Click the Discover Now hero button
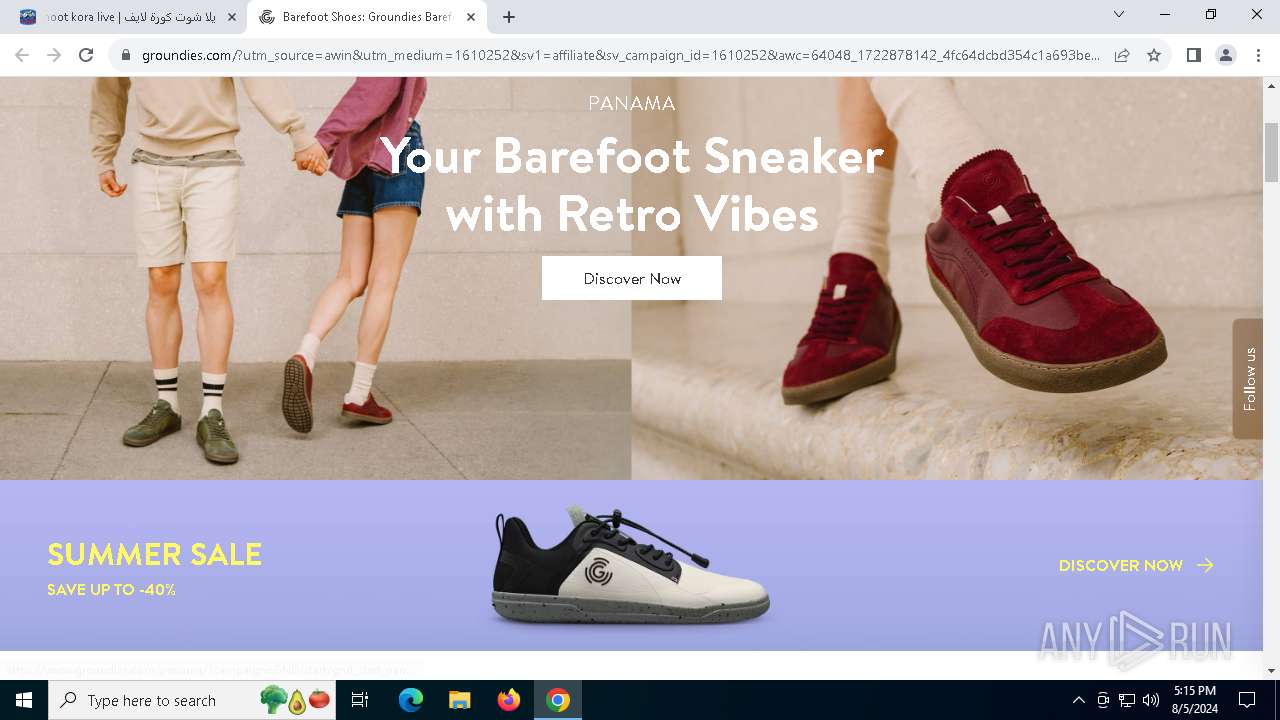 tap(632, 278)
